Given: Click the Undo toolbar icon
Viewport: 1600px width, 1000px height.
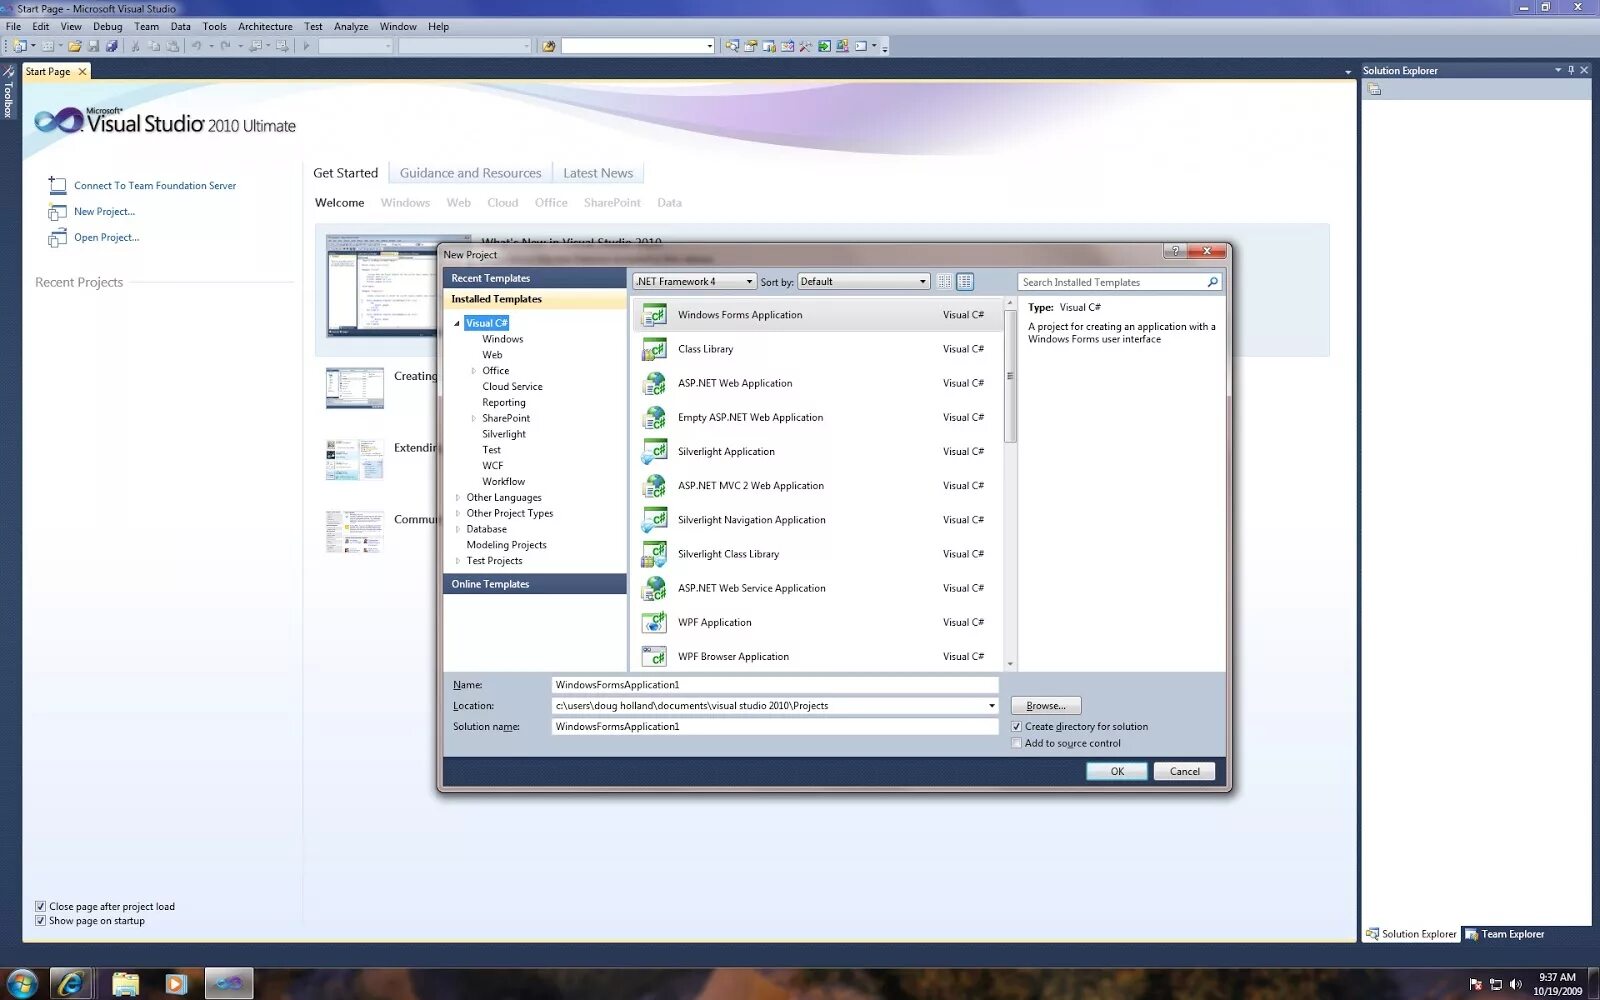Looking at the screenshot, I should point(197,46).
